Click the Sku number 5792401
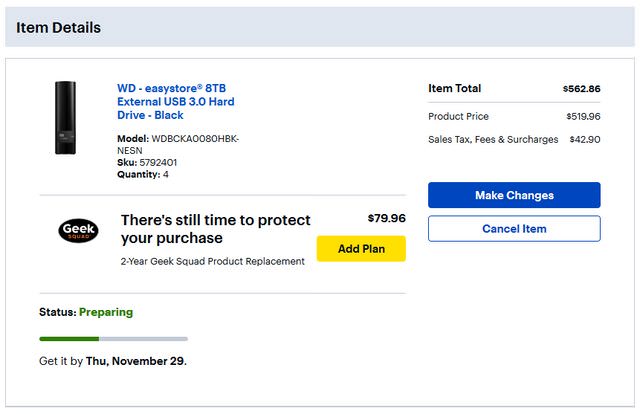Image resolution: width=640 pixels, height=414 pixels. 158,162
